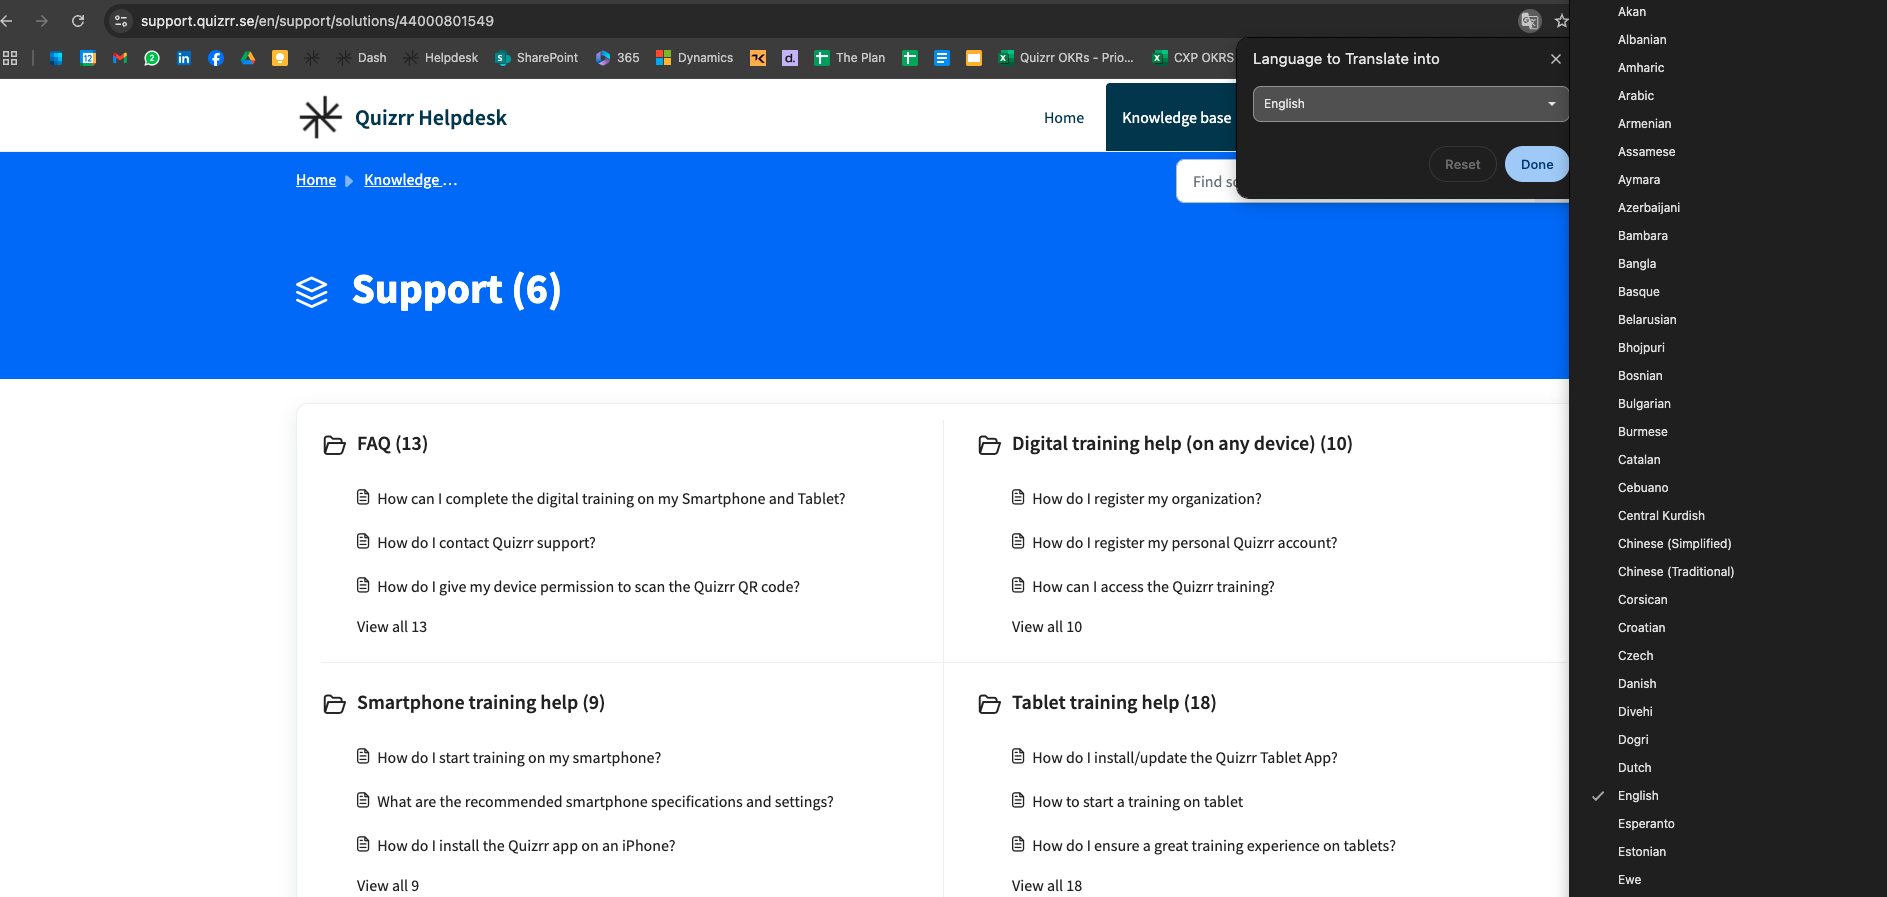Open the SharePoint bookmark

click(537, 58)
